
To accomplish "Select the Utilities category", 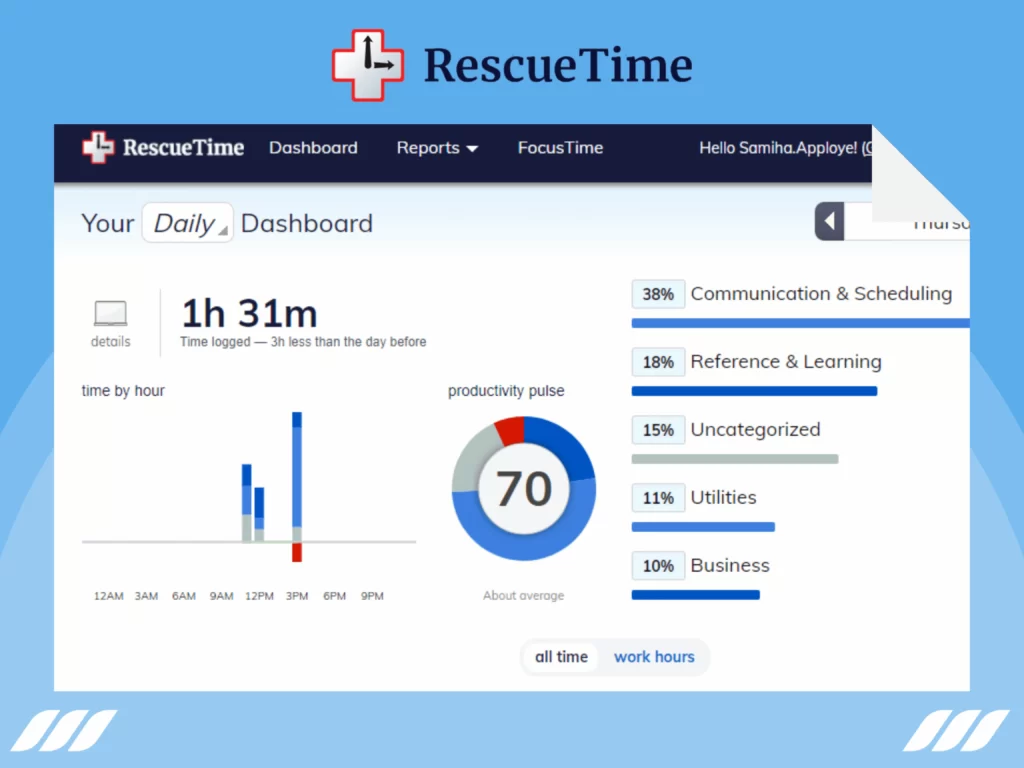I will 723,497.
